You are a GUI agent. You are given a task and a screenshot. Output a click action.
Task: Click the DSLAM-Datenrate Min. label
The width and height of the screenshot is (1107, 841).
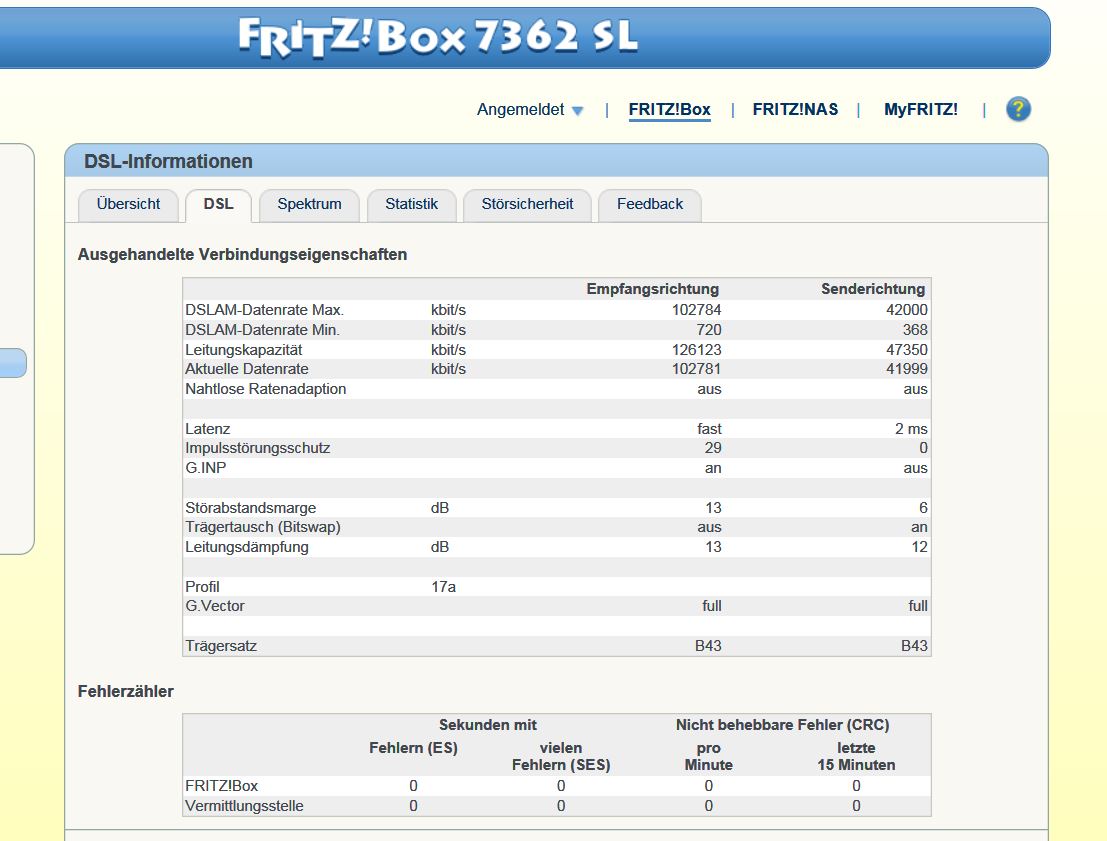[x=262, y=330]
